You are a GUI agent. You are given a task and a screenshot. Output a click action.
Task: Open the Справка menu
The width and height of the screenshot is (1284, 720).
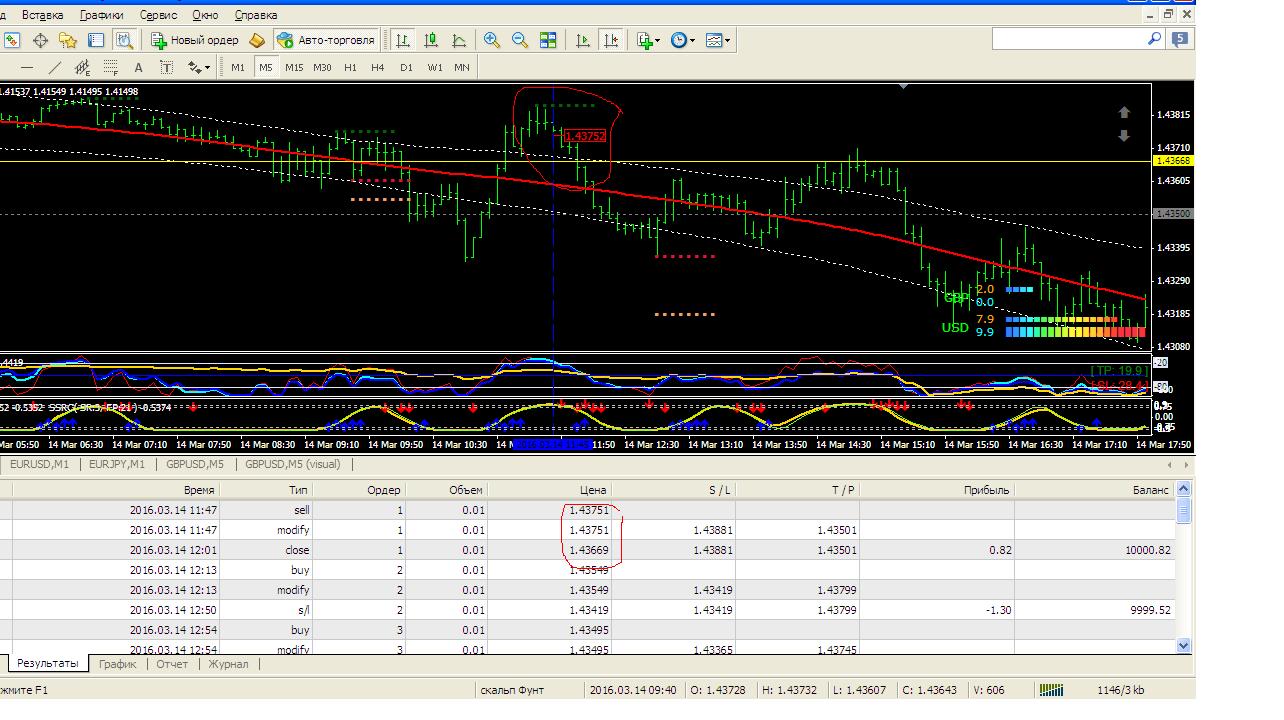pos(257,15)
